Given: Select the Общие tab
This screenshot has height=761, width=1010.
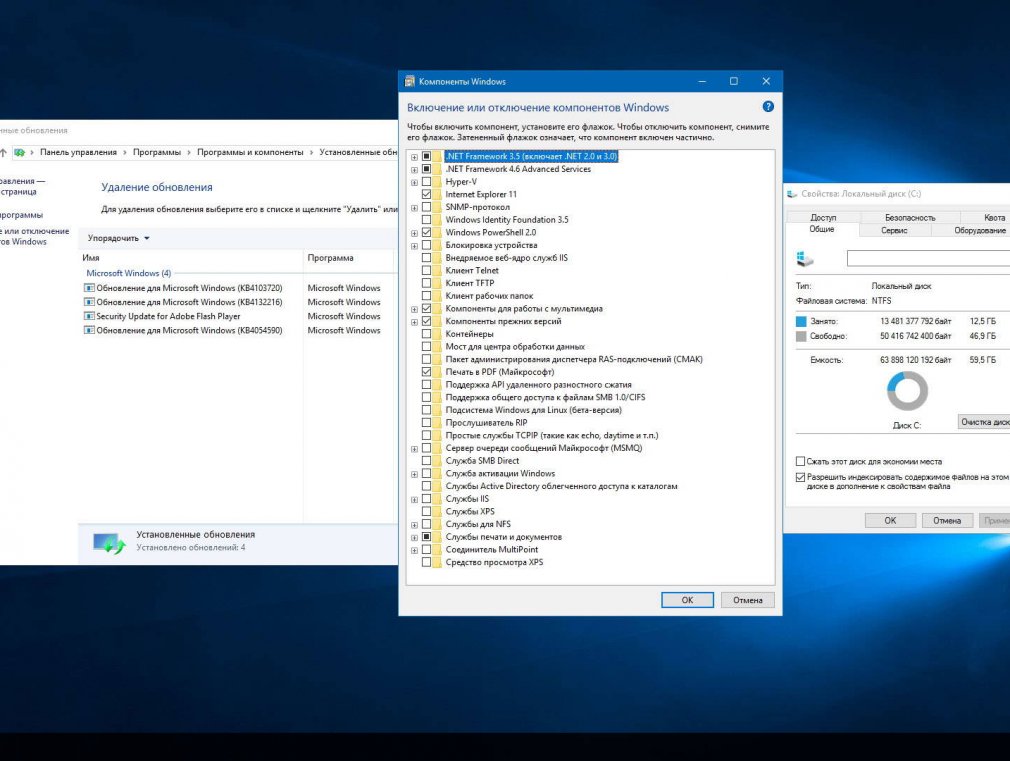Looking at the screenshot, I should tap(822, 229).
